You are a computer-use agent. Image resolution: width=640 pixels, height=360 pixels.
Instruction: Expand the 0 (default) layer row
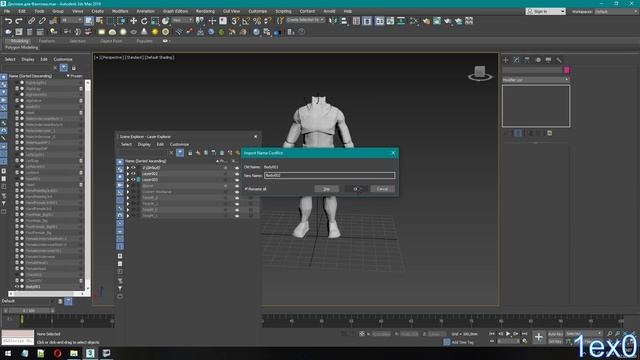(x=128, y=167)
